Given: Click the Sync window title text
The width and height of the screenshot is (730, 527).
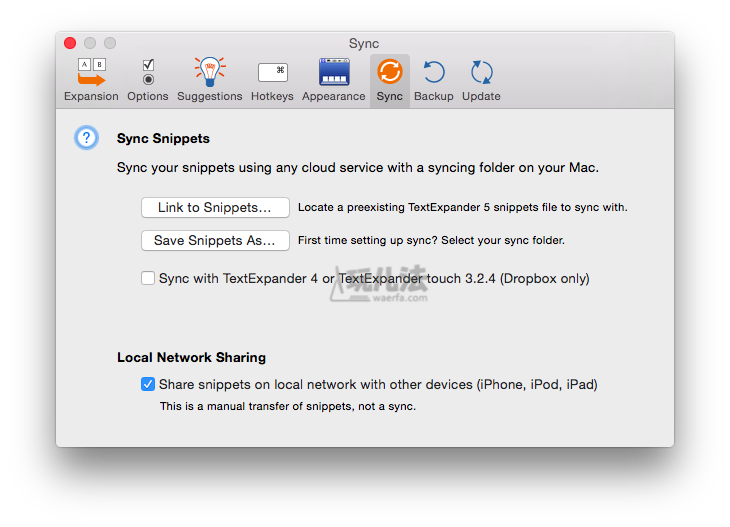Looking at the screenshot, I should 364,44.
